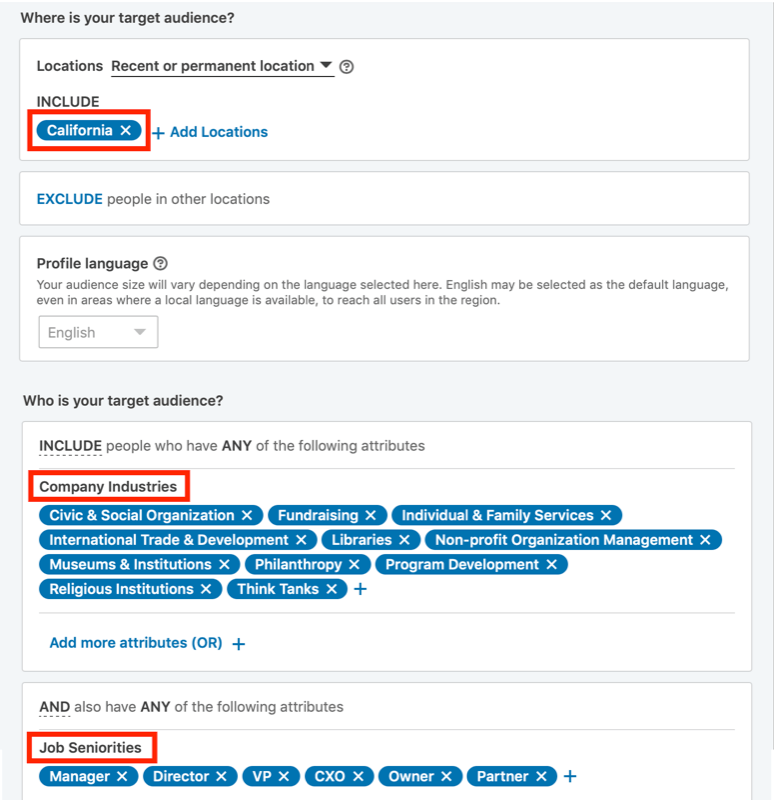Remove the Fundraising industry tag
Viewport: 774px width, 800px height.
tap(370, 515)
